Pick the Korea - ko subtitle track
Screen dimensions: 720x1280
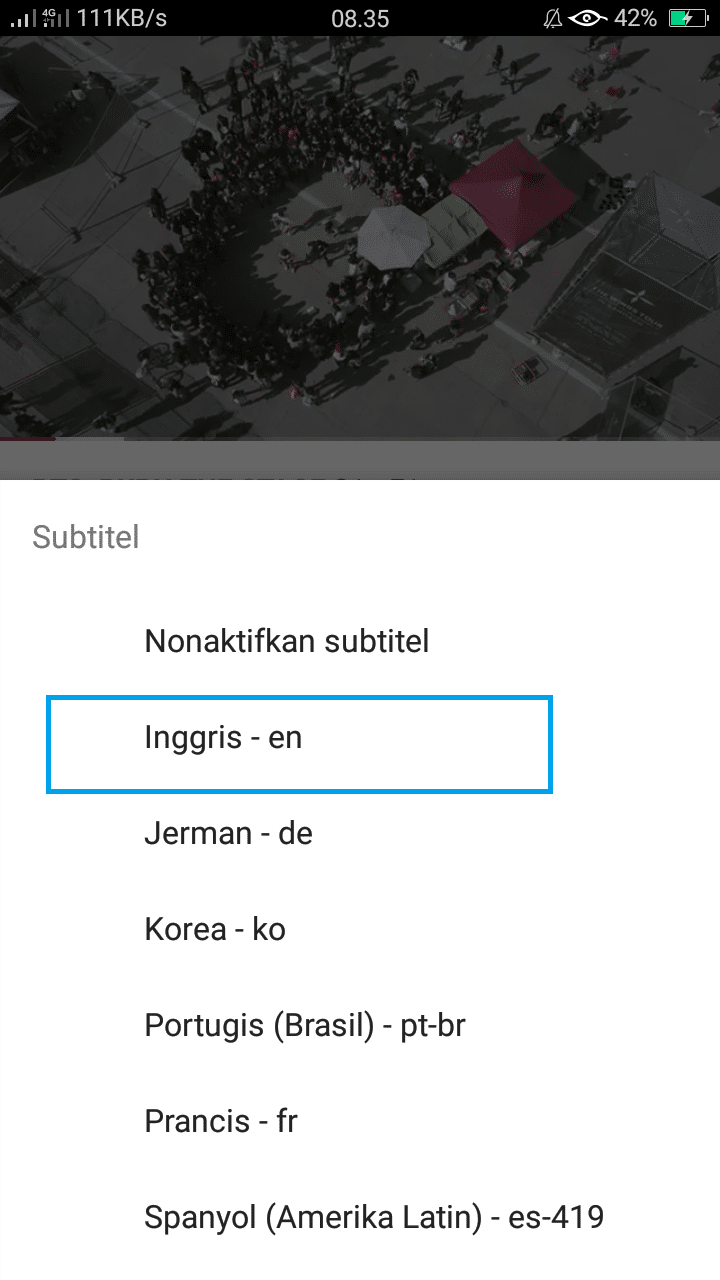[x=215, y=929]
